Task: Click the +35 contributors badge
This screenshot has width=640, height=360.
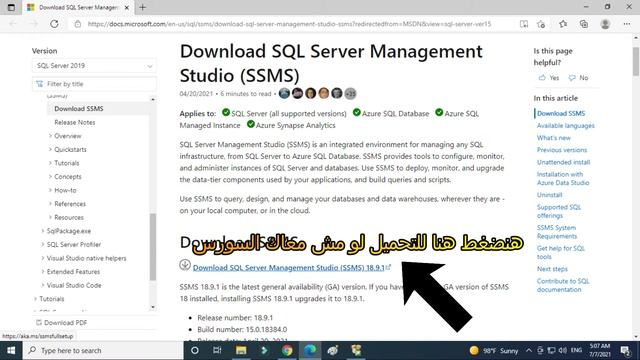Action: (350, 93)
